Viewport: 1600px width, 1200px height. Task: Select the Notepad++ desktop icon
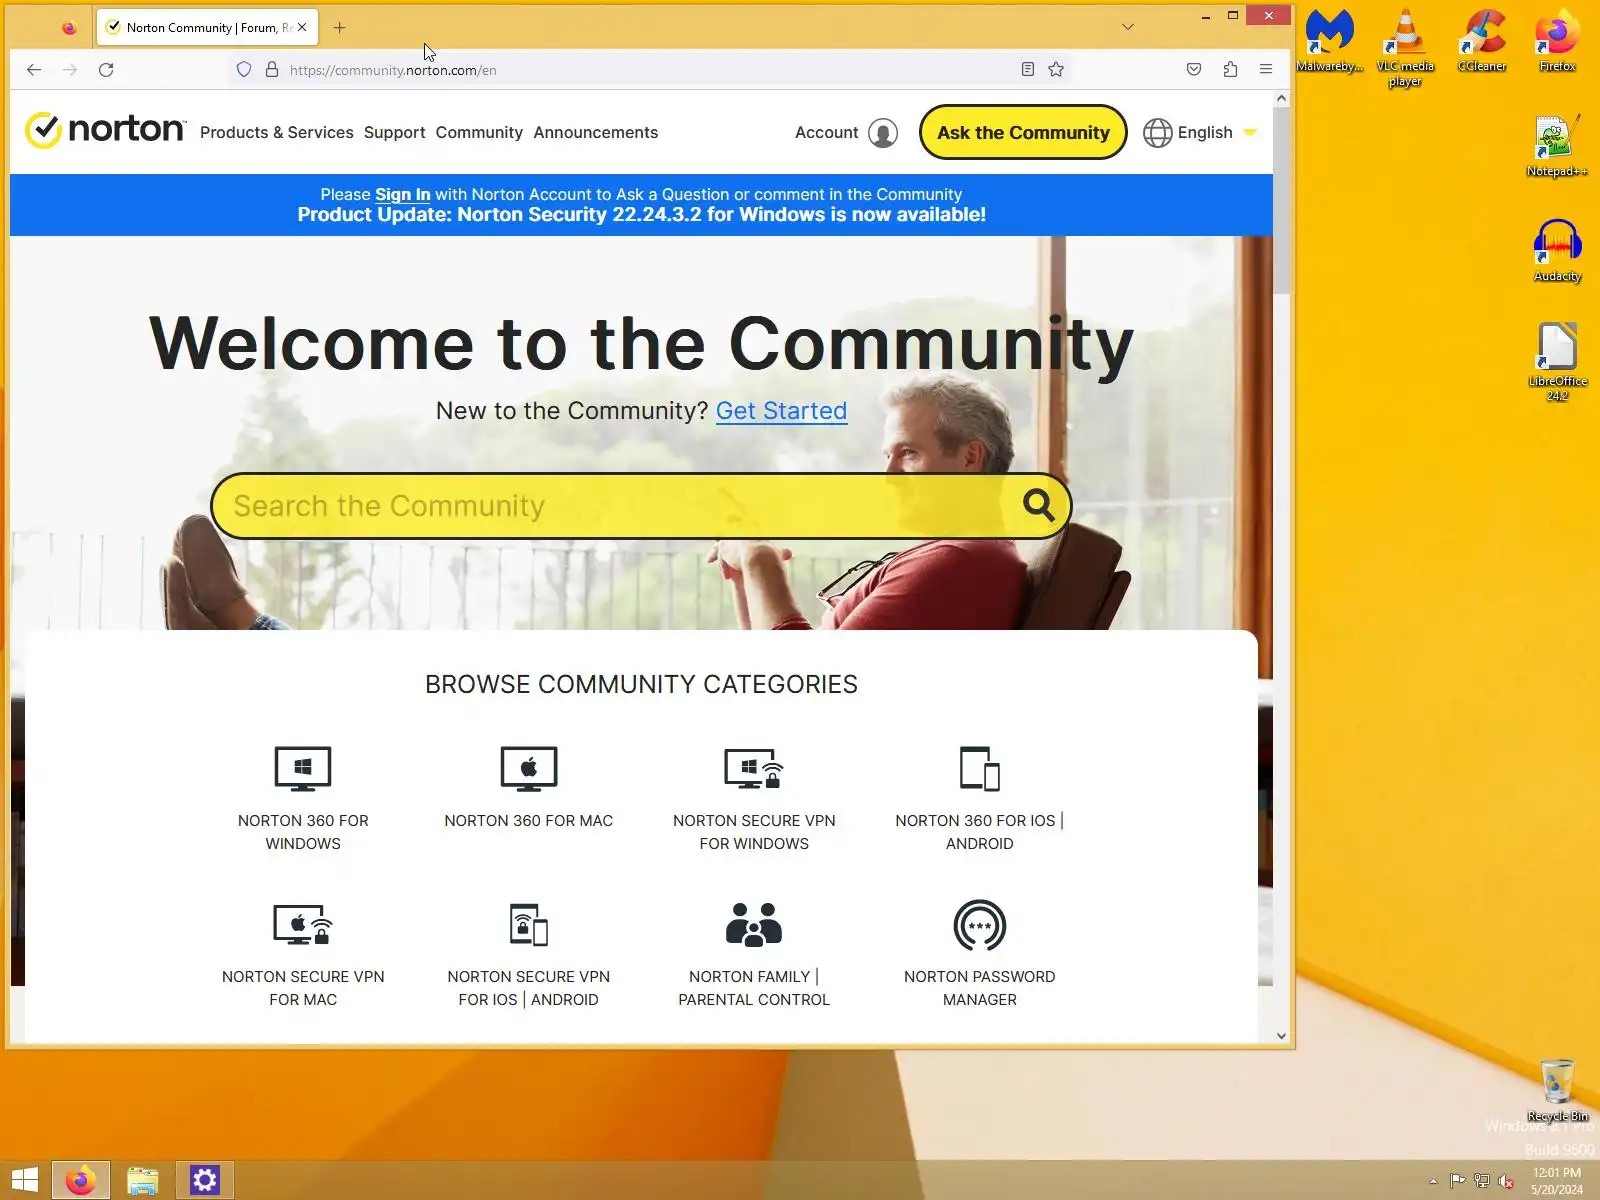click(x=1557, y=147)
